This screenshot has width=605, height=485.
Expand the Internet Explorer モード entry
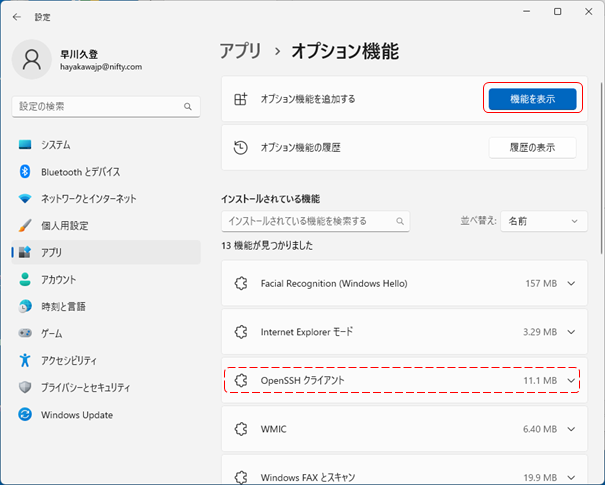572,332
